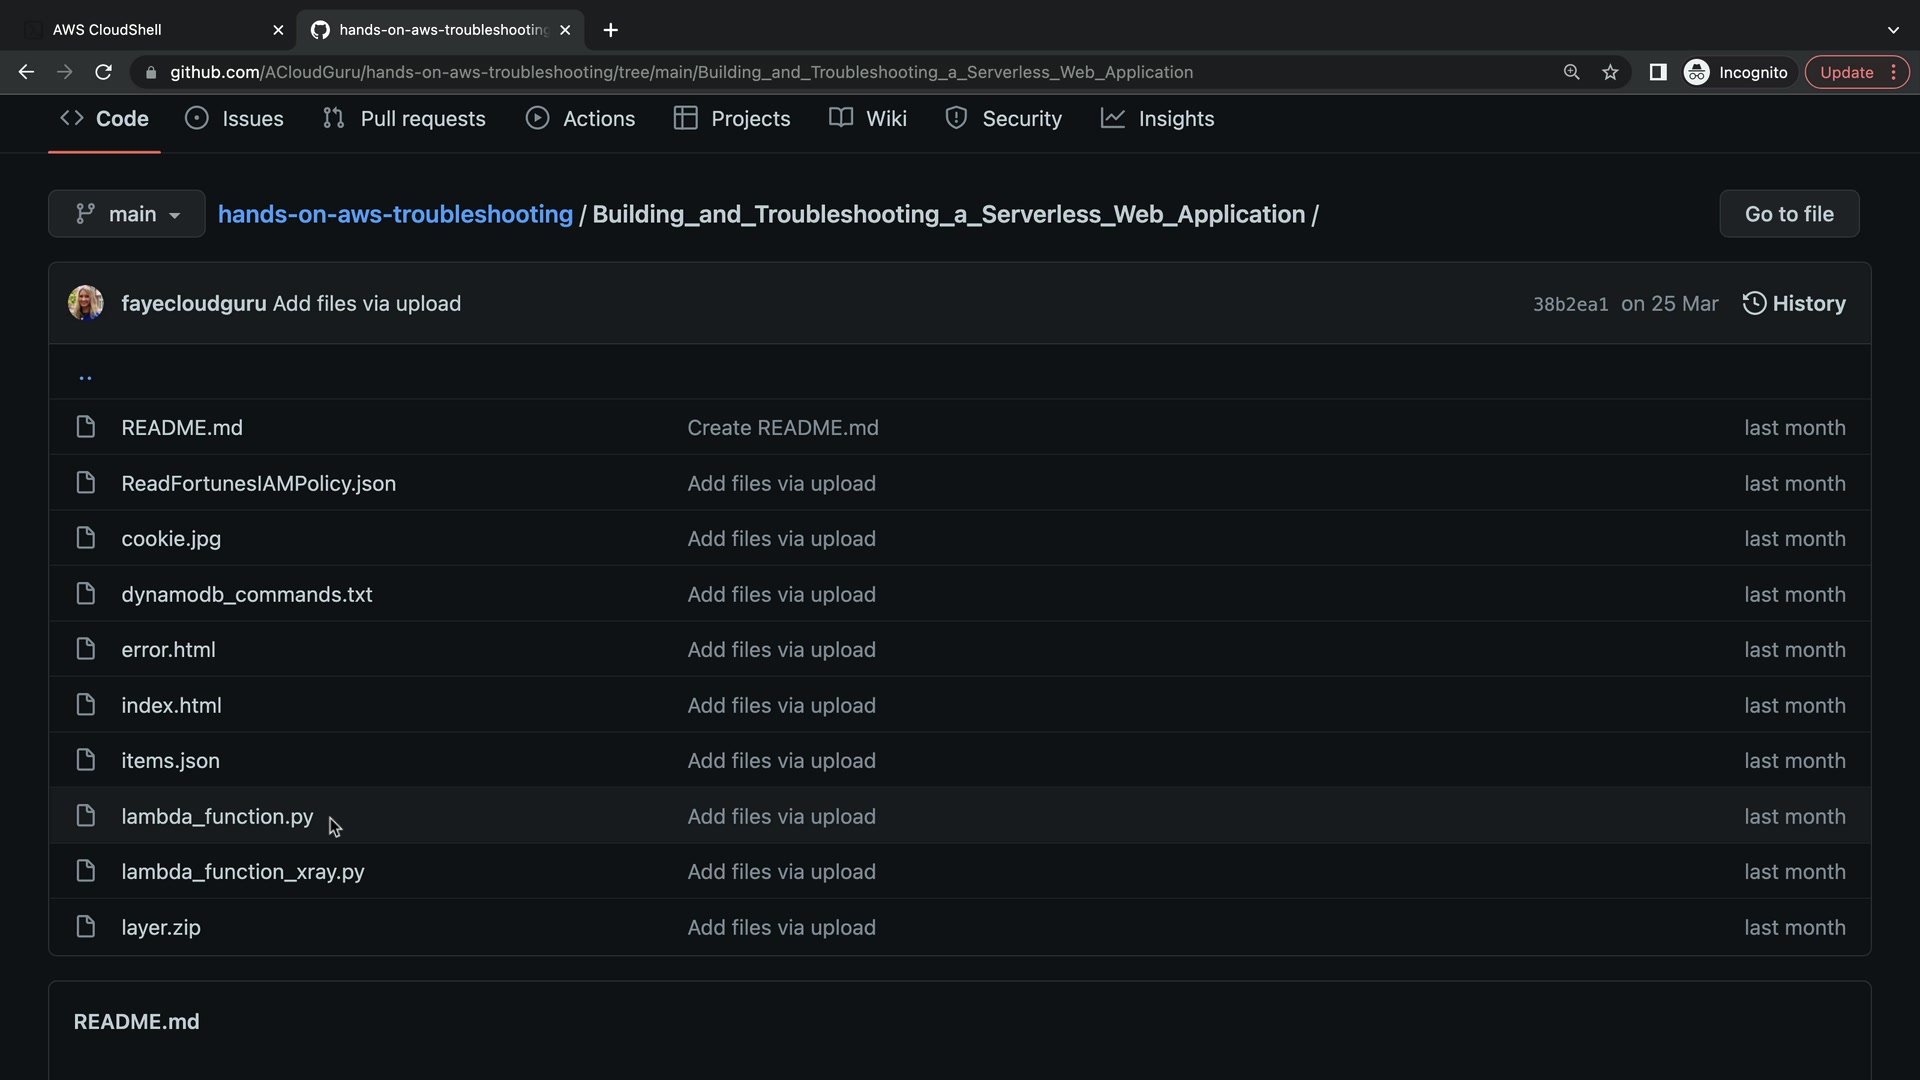Click the History clock icon

click(x=1754, y=303)
